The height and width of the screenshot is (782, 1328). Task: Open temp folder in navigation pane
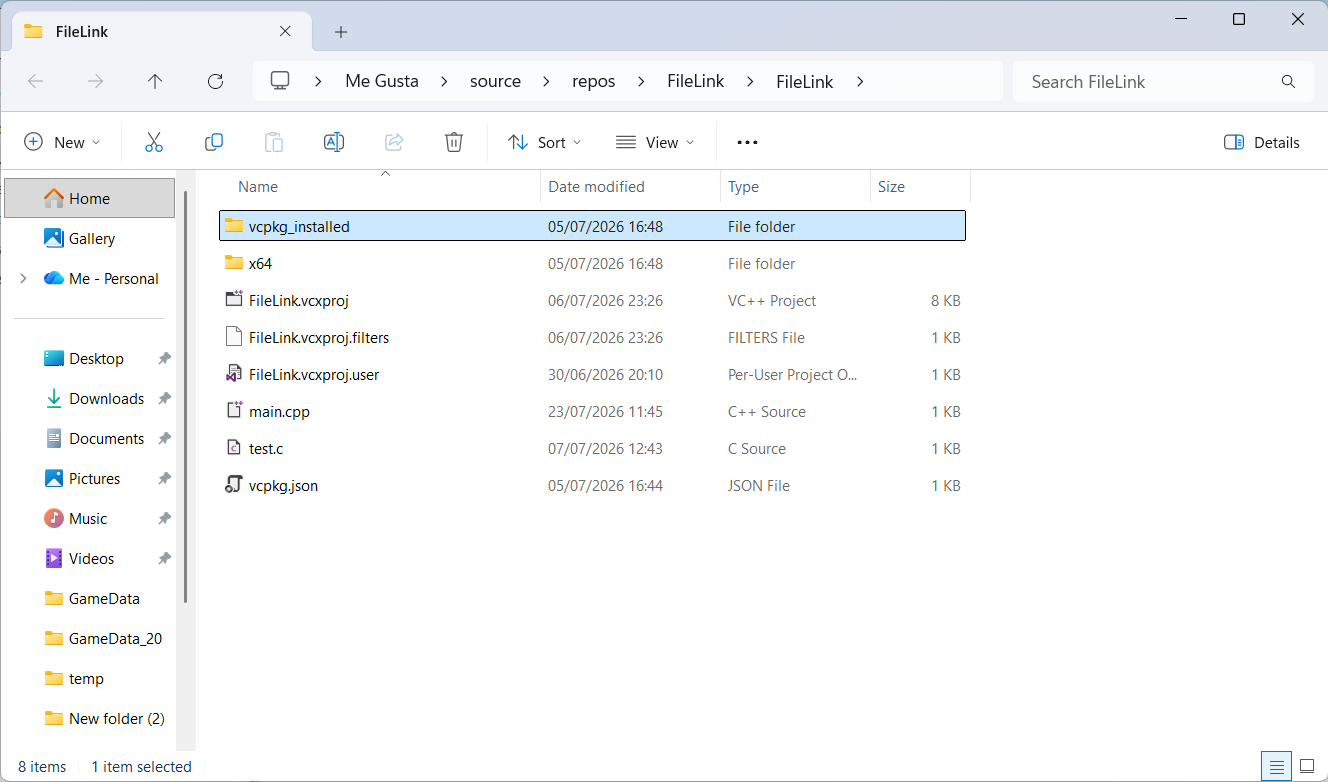click(90, 678)
